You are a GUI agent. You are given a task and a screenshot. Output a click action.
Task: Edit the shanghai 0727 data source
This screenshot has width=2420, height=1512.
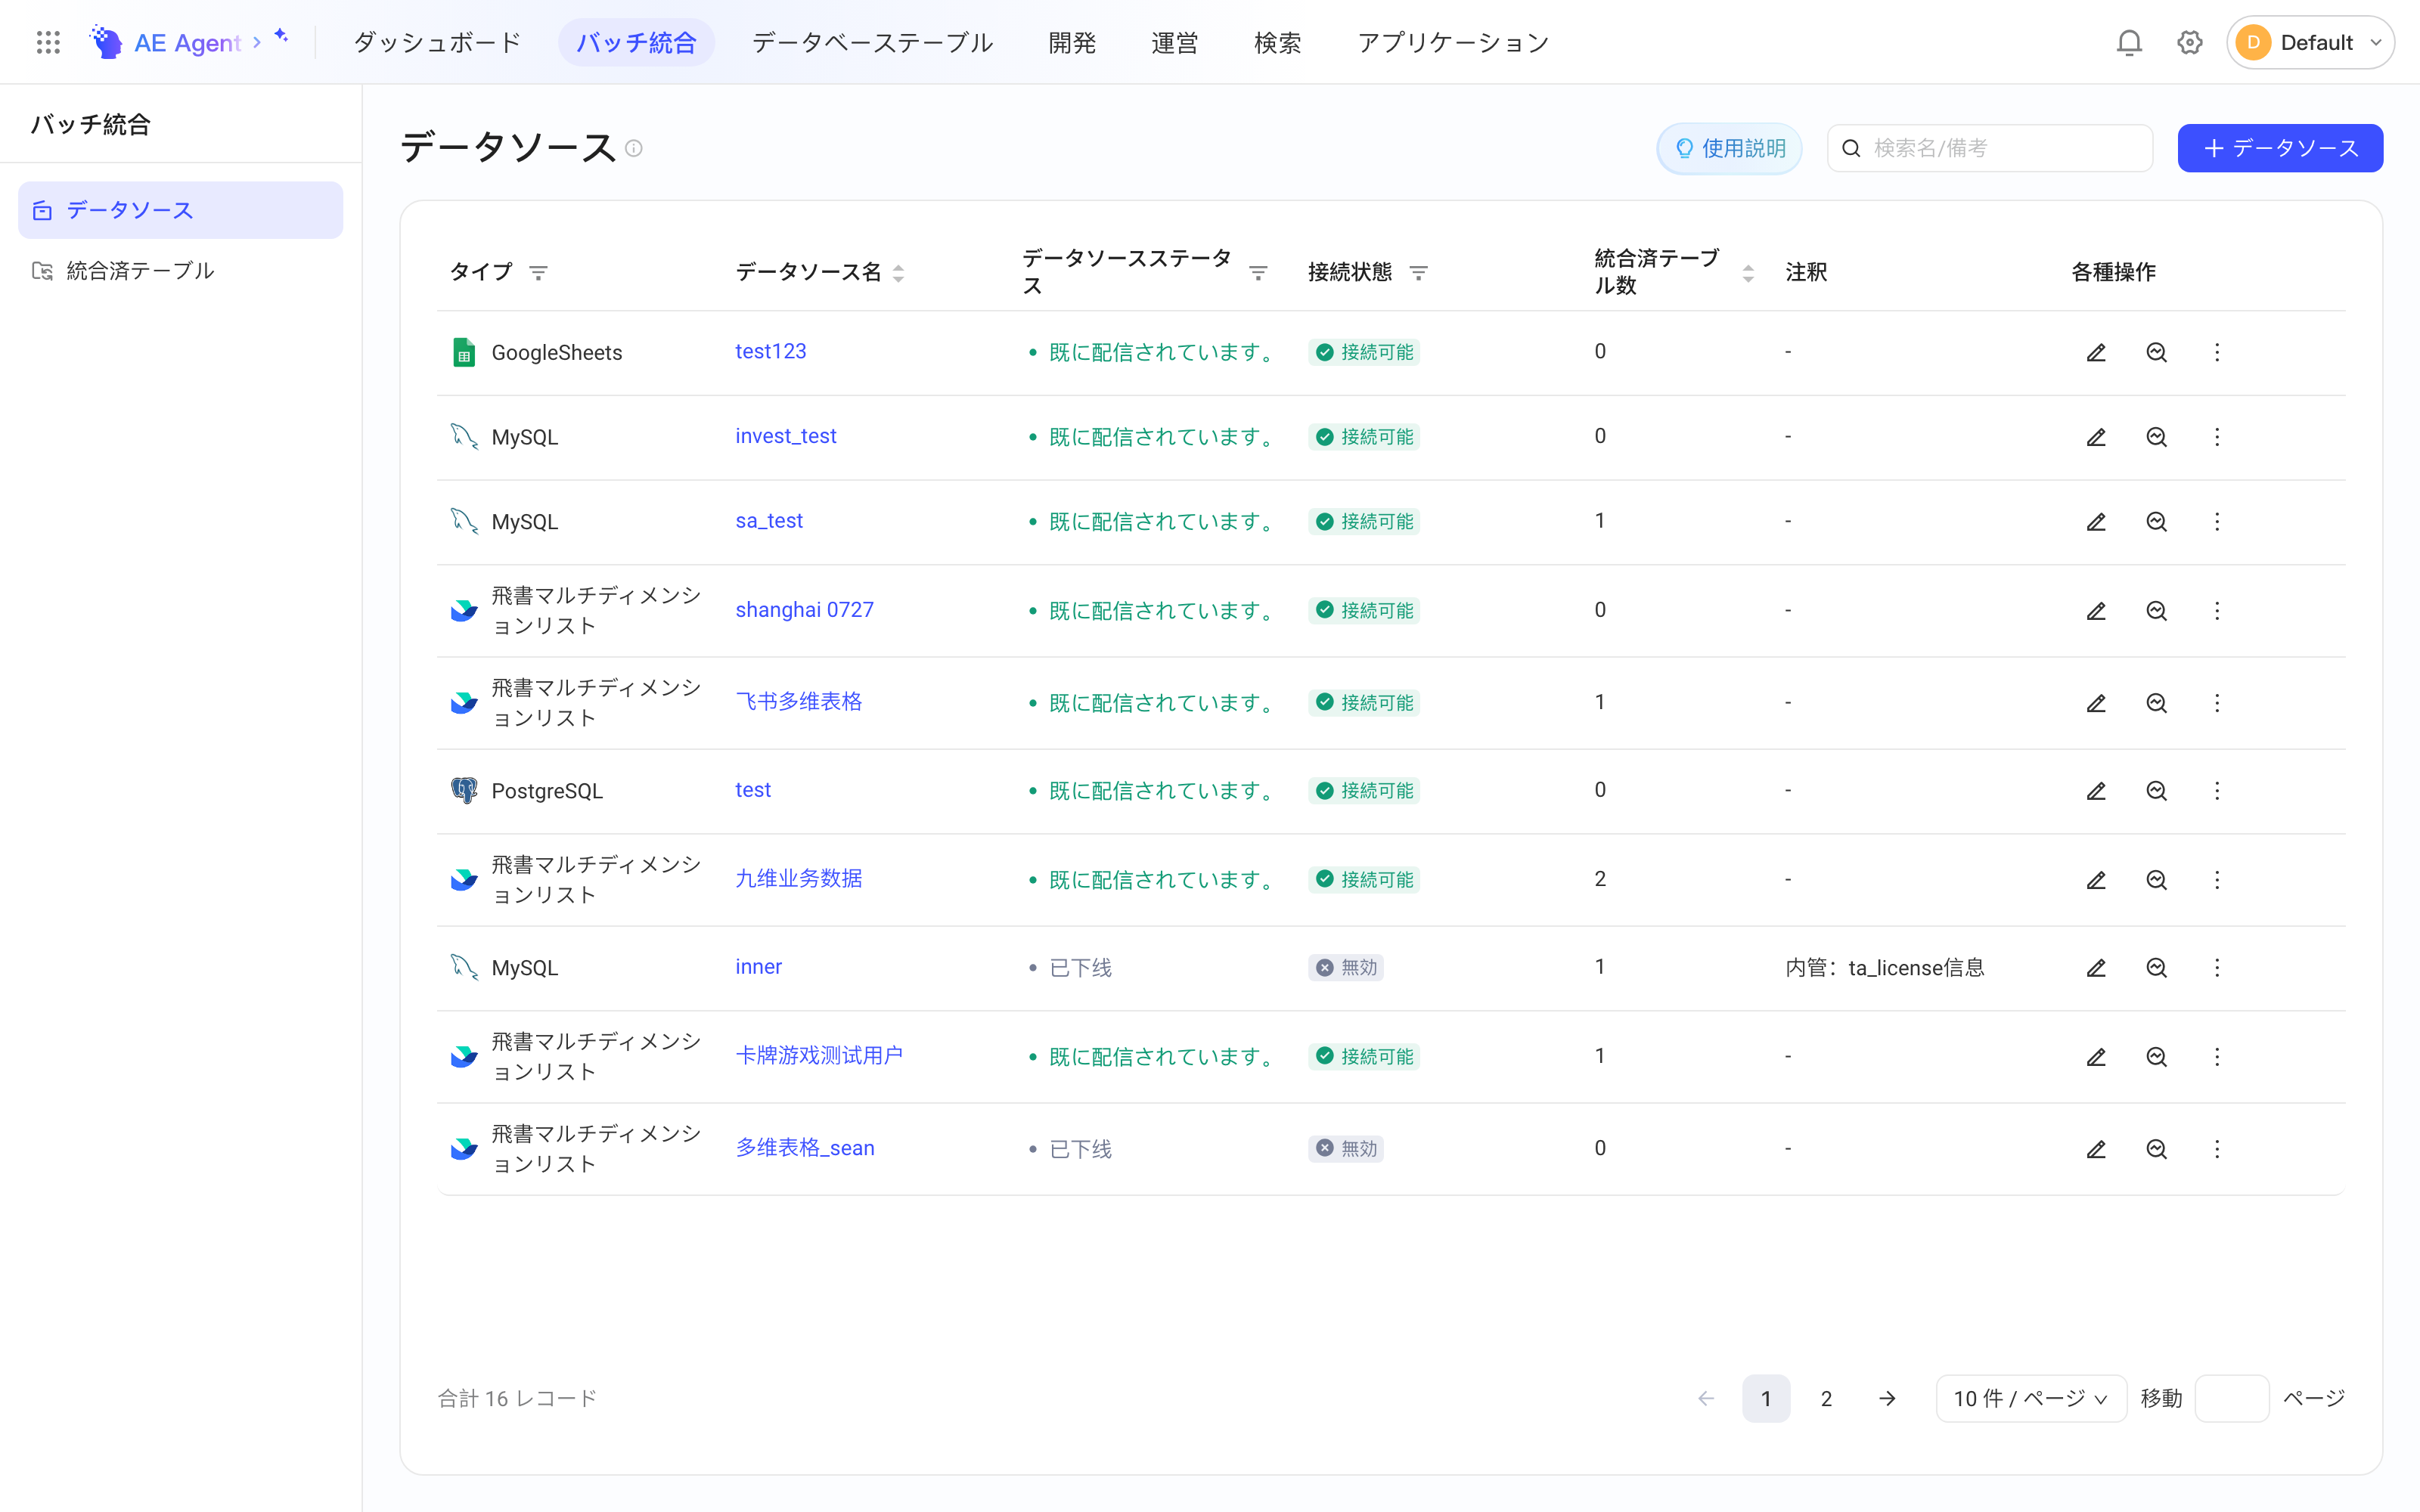[x=2096, y=610]
